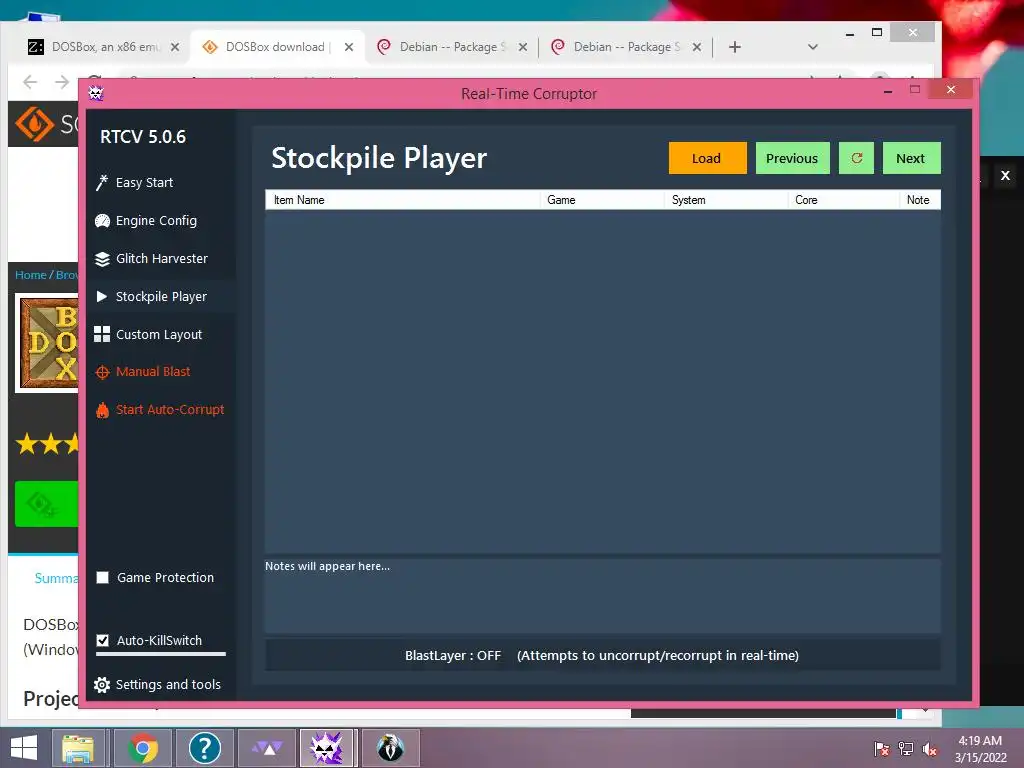Click the Engine Config gauge icon
This screenshot has height=768, width=1024.
[x=102, y=221]
